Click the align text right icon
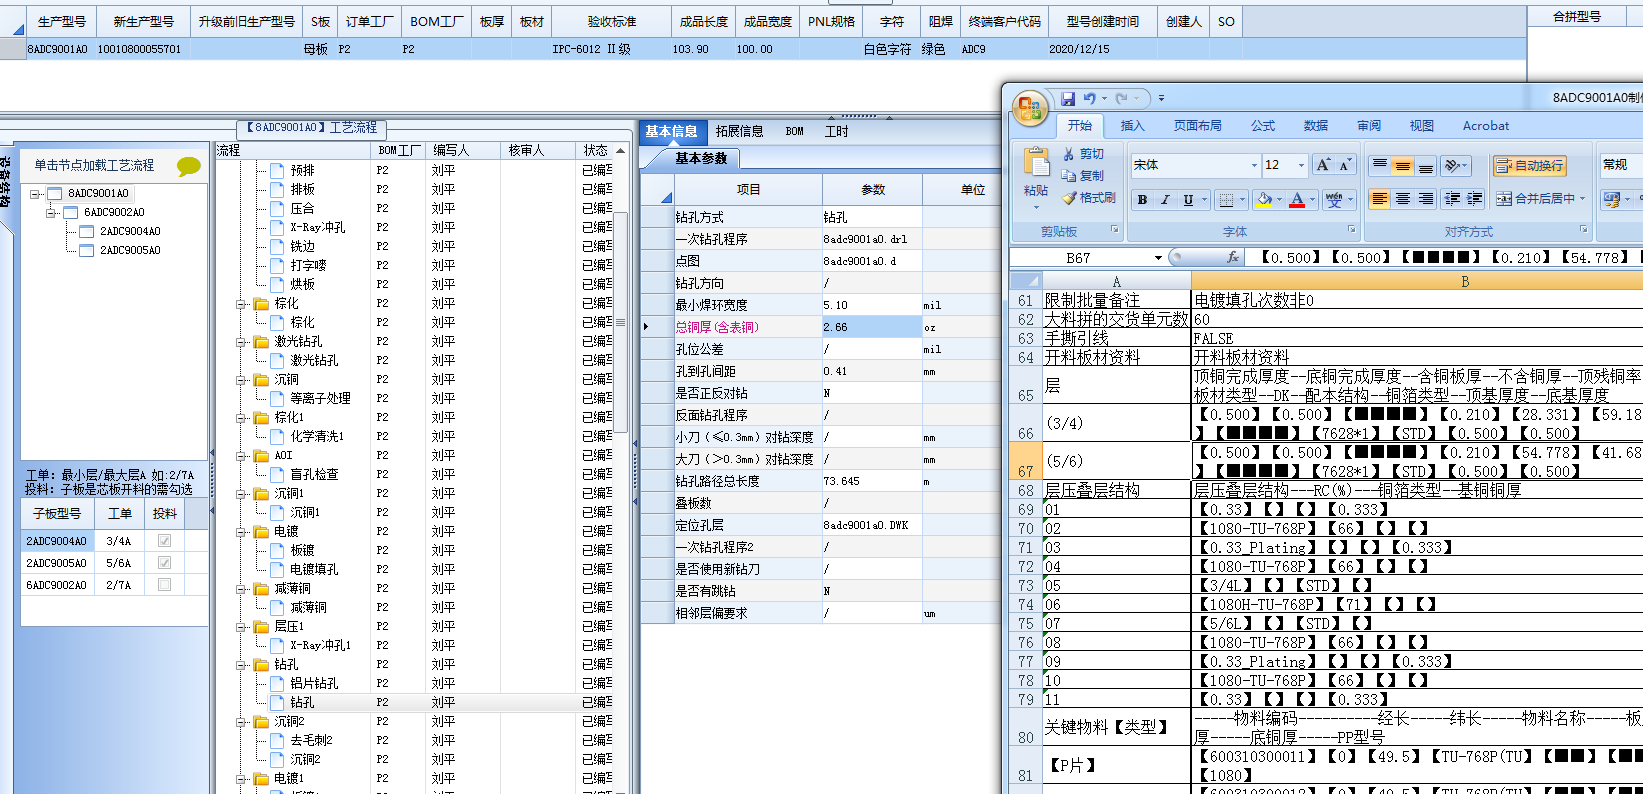 tap(1426, 199)
